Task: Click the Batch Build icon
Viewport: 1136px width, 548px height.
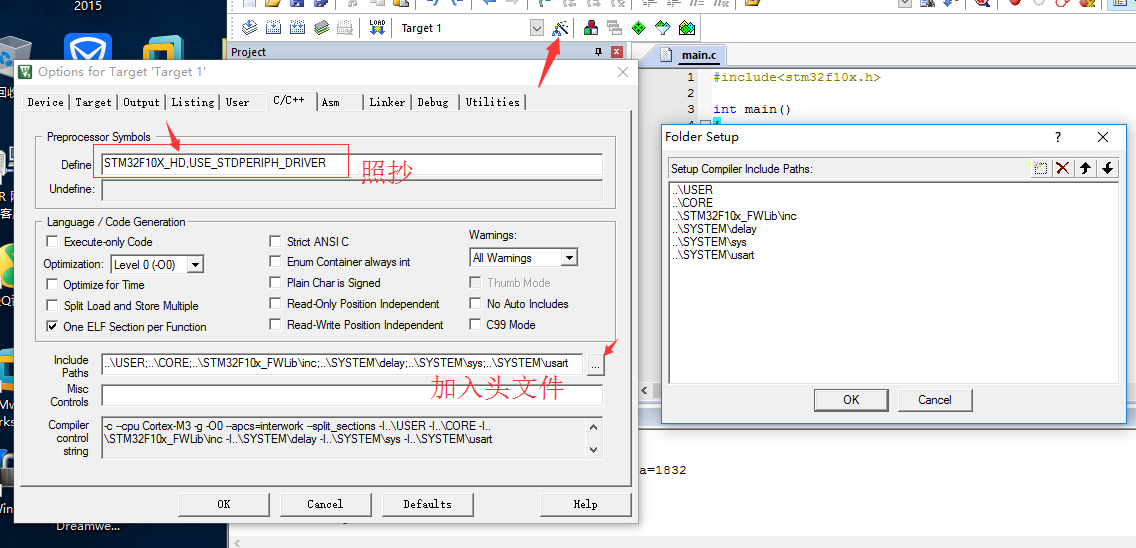Action: [x=322, y=28]
